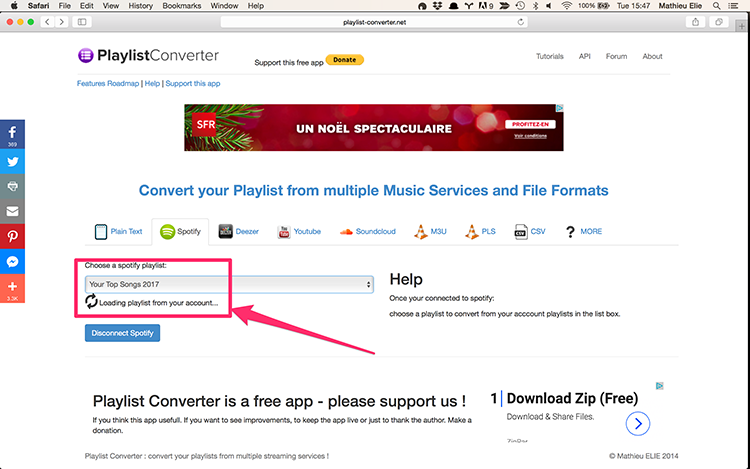Open the MORE tab
This screenshot has height=469, width=750.
click(x=583, y=231)
